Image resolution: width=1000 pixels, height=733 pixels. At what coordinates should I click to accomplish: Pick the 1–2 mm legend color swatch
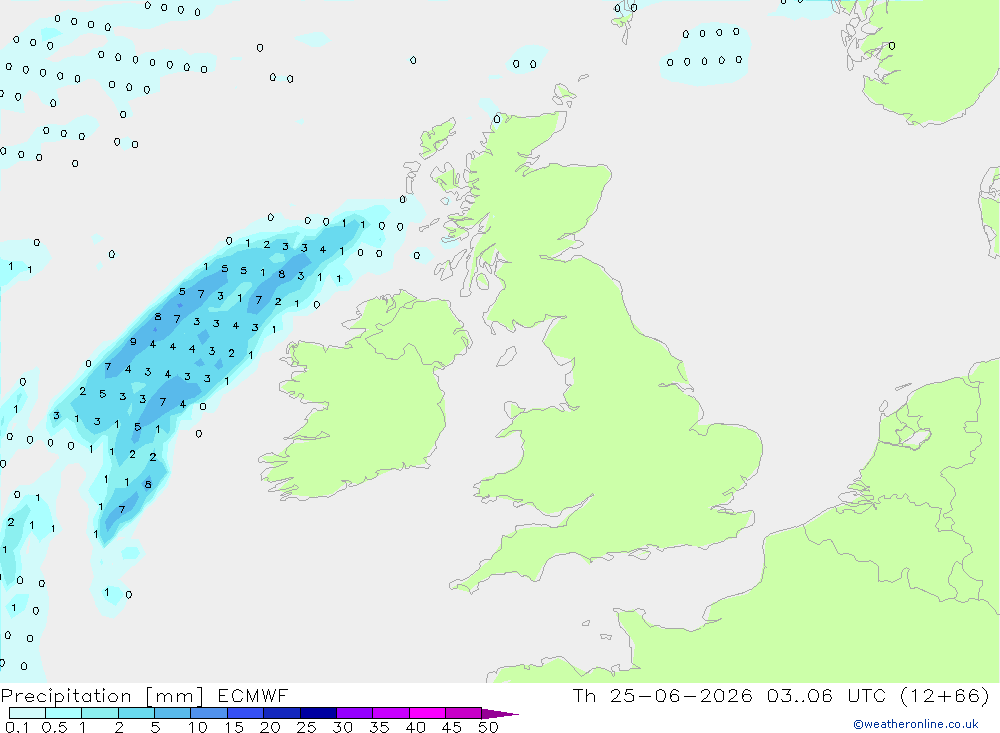(99, 713)
